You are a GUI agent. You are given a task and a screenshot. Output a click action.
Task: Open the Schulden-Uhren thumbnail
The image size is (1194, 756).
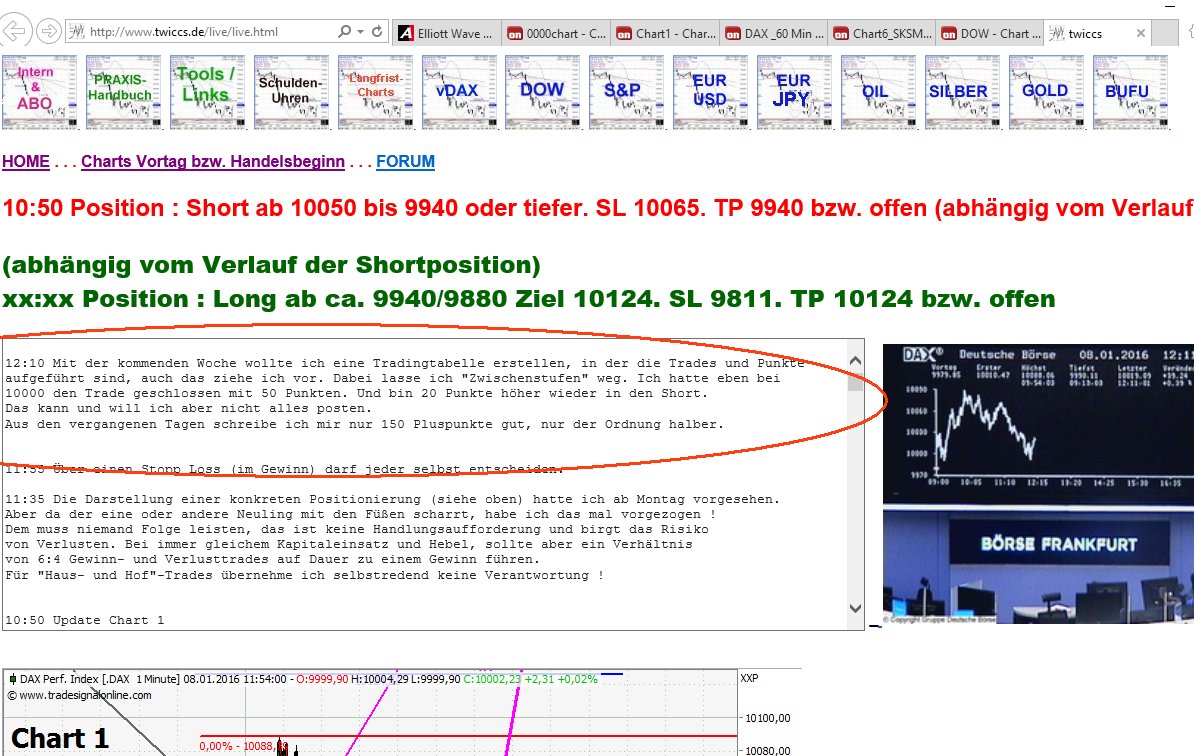point(292,92)
